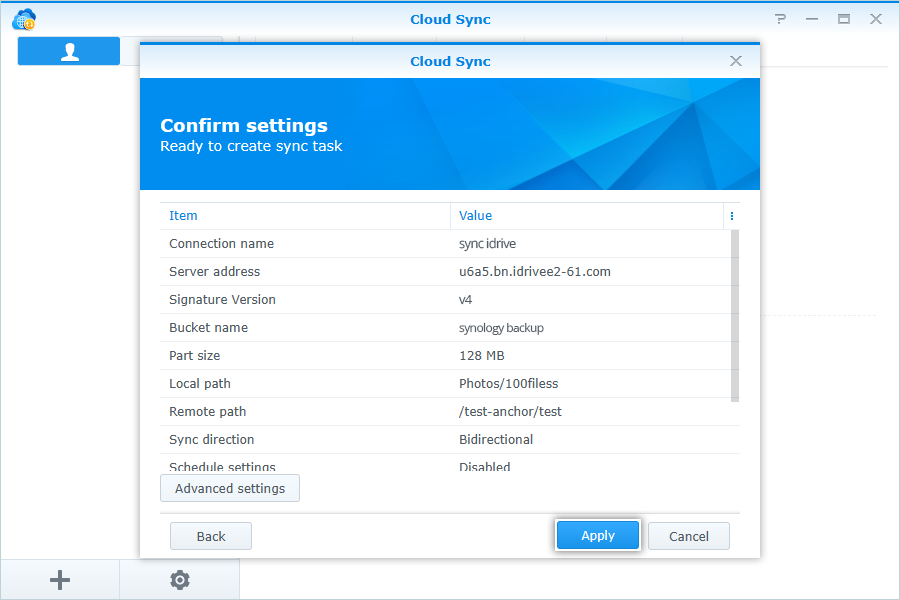Close the Cloud Sync main window
The width and height of the screenshot is (900, 600).
click(876, 19)
